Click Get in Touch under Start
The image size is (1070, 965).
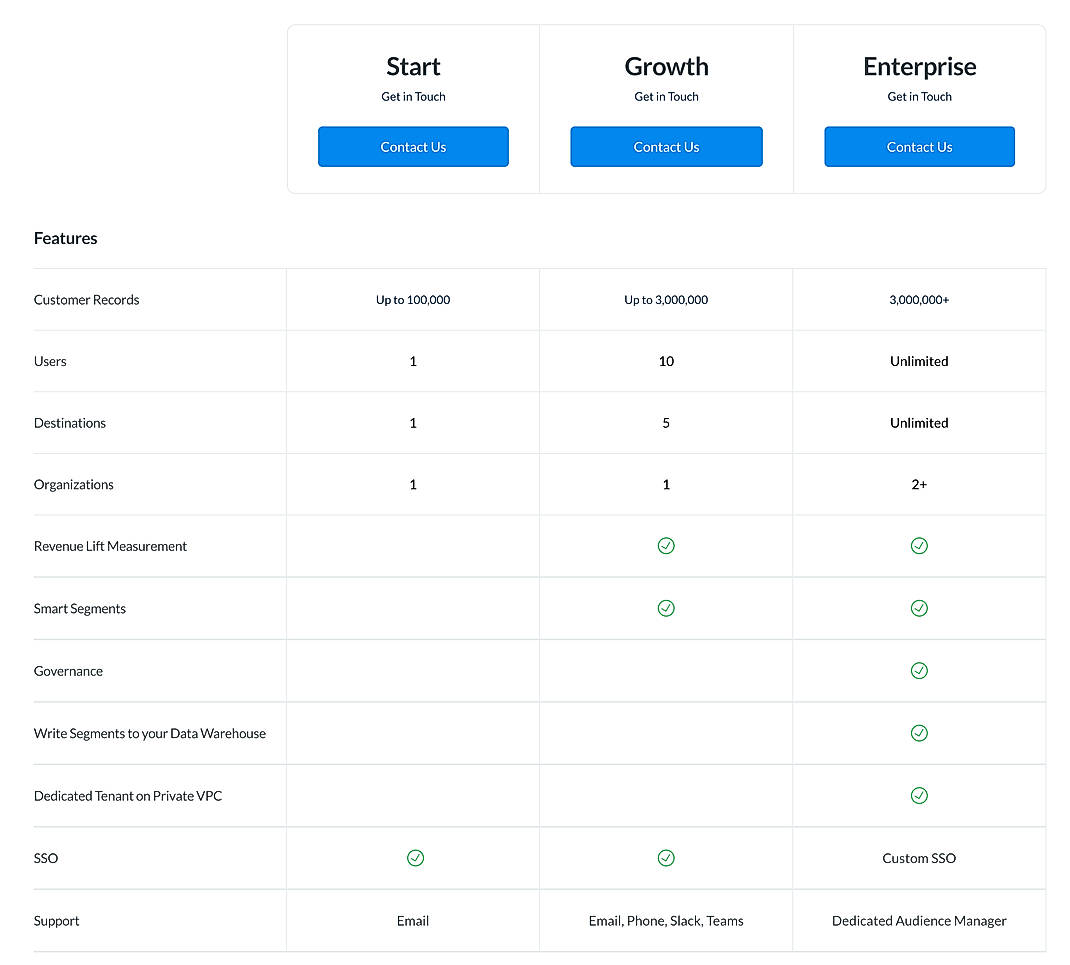point(413,96)
